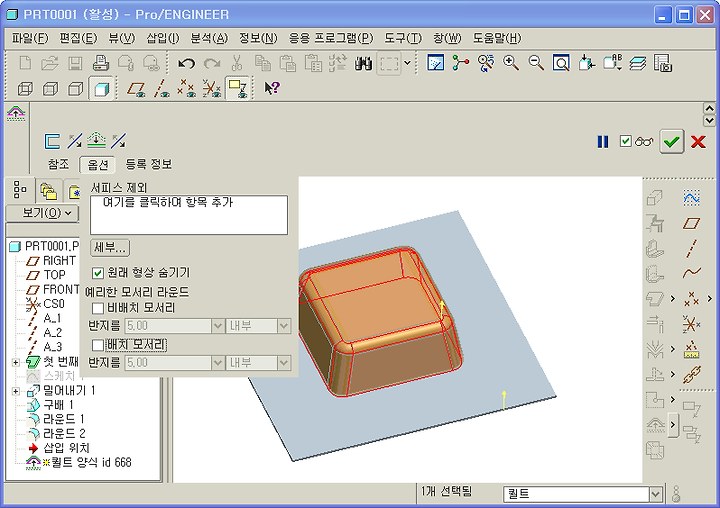Click the red X cancel icon
Screen dimensions: 720x508
tap(698, 141)
